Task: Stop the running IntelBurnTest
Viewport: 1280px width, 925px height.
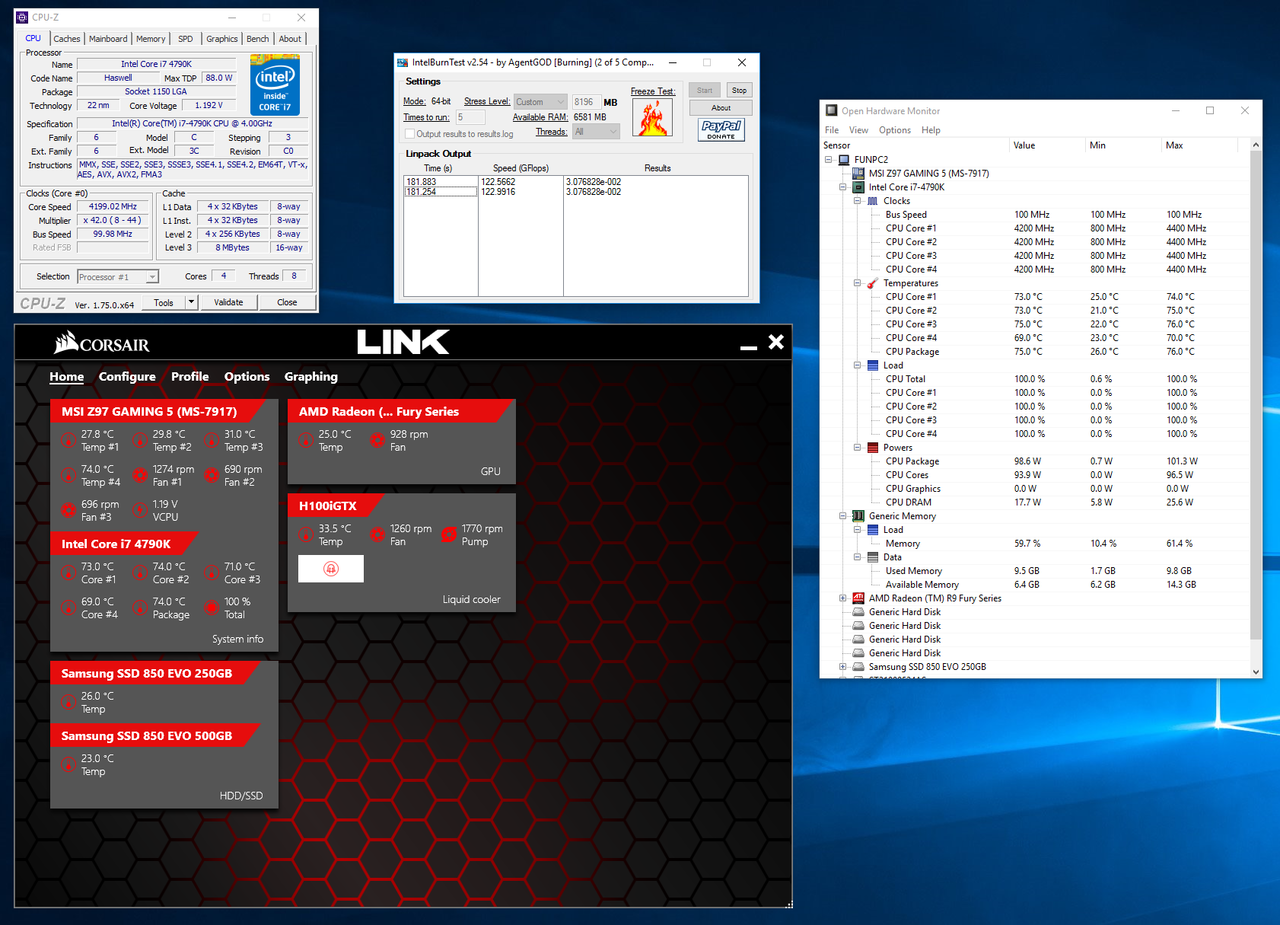Action: [738, 90]
